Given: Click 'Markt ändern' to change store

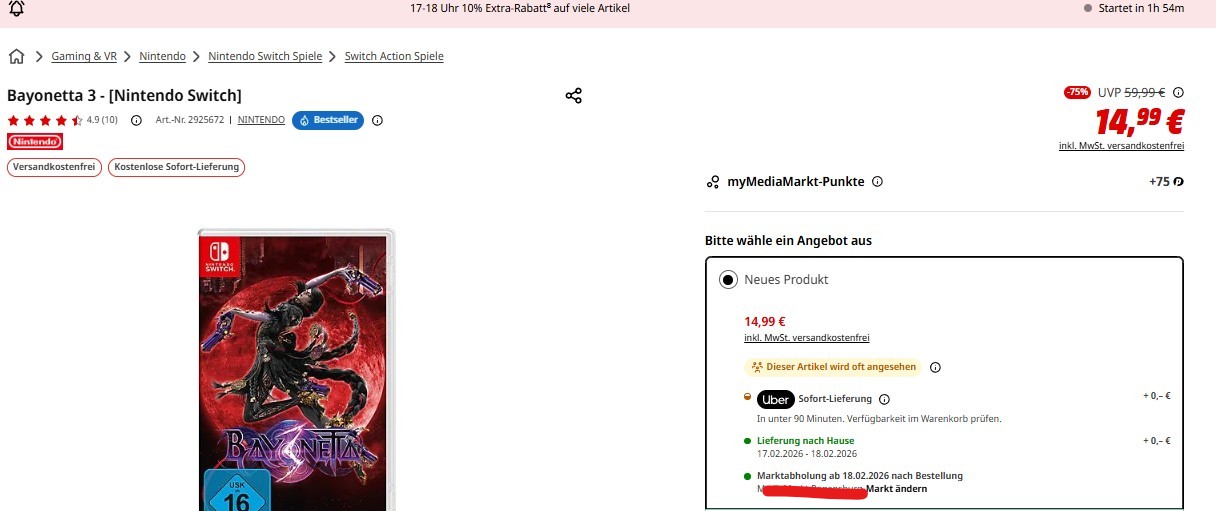Looking at the screenshot, I should tap(896, 489).
